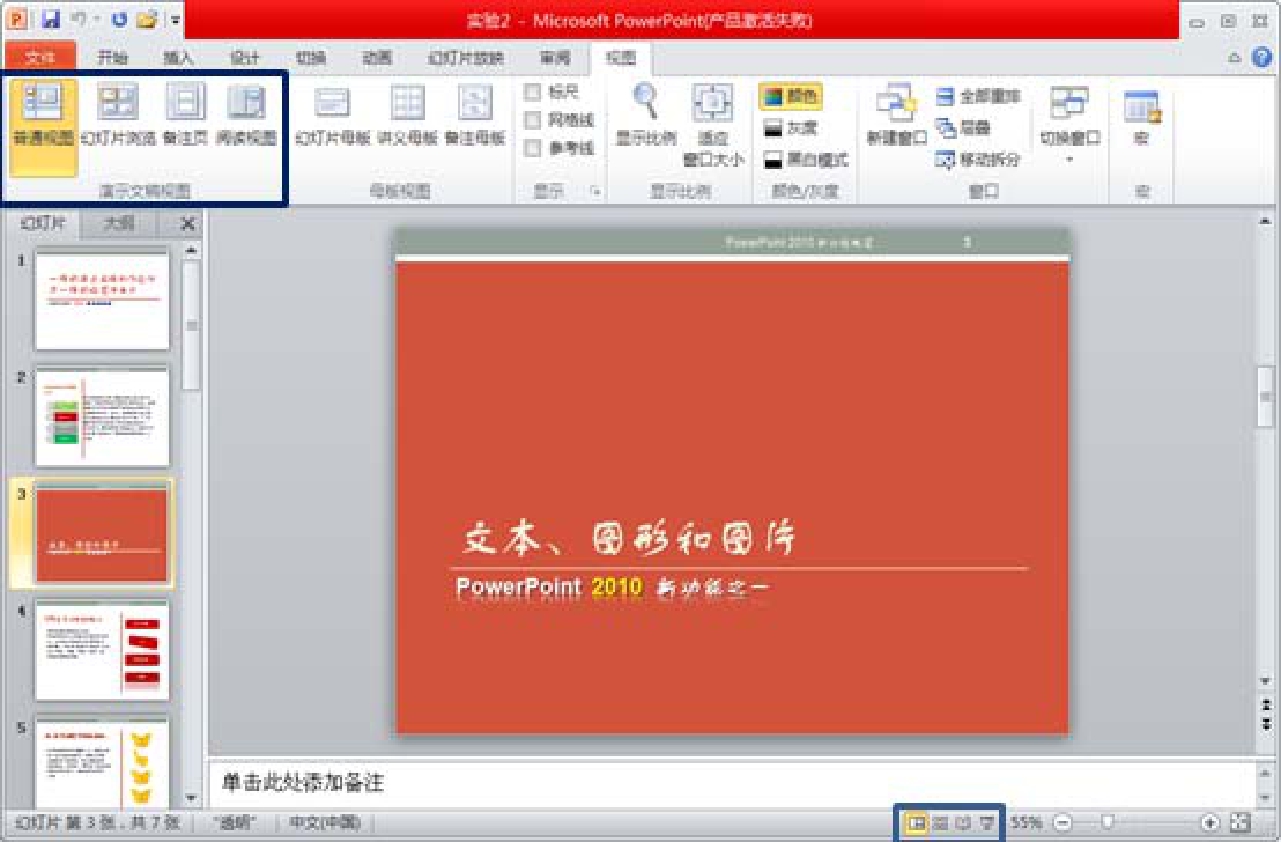Open the Transitions (切换) tab
The image size is (1281, 842).
point(311,58)
